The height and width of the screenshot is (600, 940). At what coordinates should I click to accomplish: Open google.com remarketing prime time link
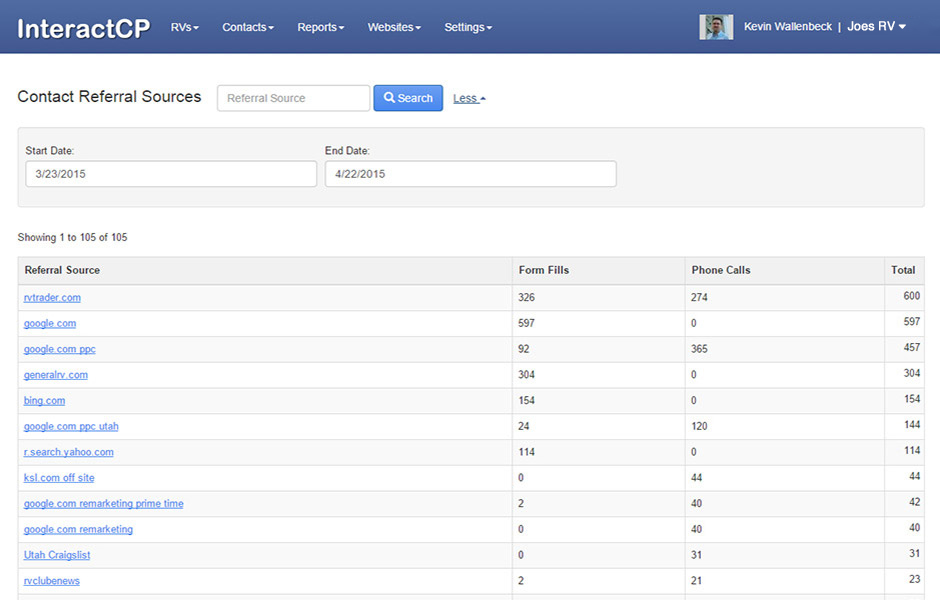(x=104, y=503)
